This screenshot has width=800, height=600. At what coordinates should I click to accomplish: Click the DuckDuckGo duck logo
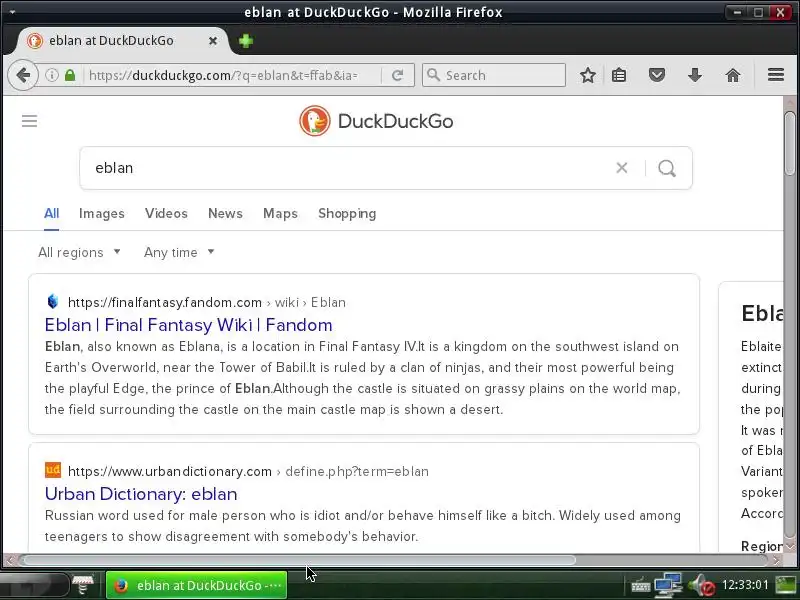314,121
